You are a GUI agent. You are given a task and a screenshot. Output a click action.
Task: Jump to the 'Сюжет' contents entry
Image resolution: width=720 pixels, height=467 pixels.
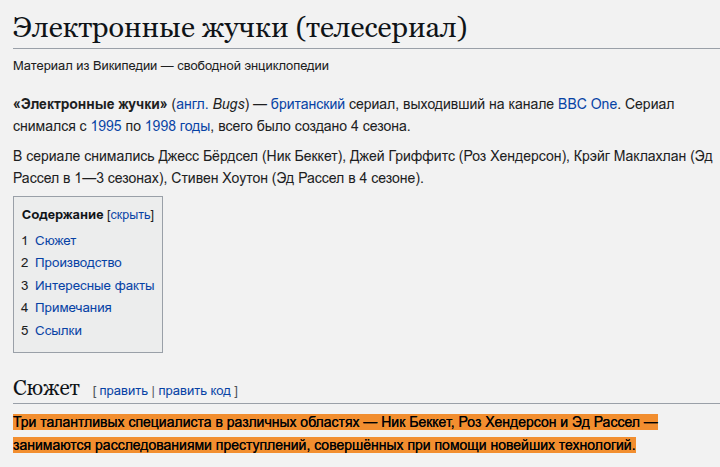56,241
